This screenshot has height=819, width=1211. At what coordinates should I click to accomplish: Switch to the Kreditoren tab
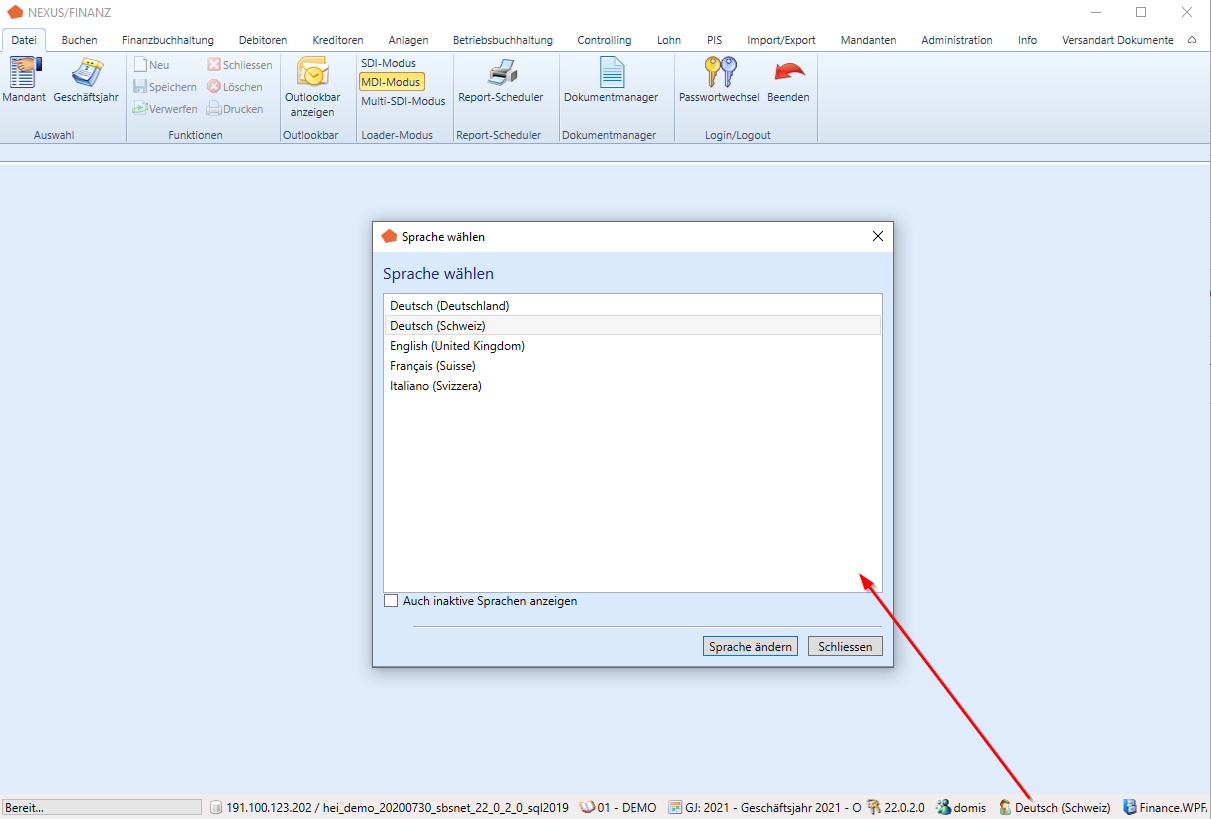pyautogui.click(x=337, y=40)
